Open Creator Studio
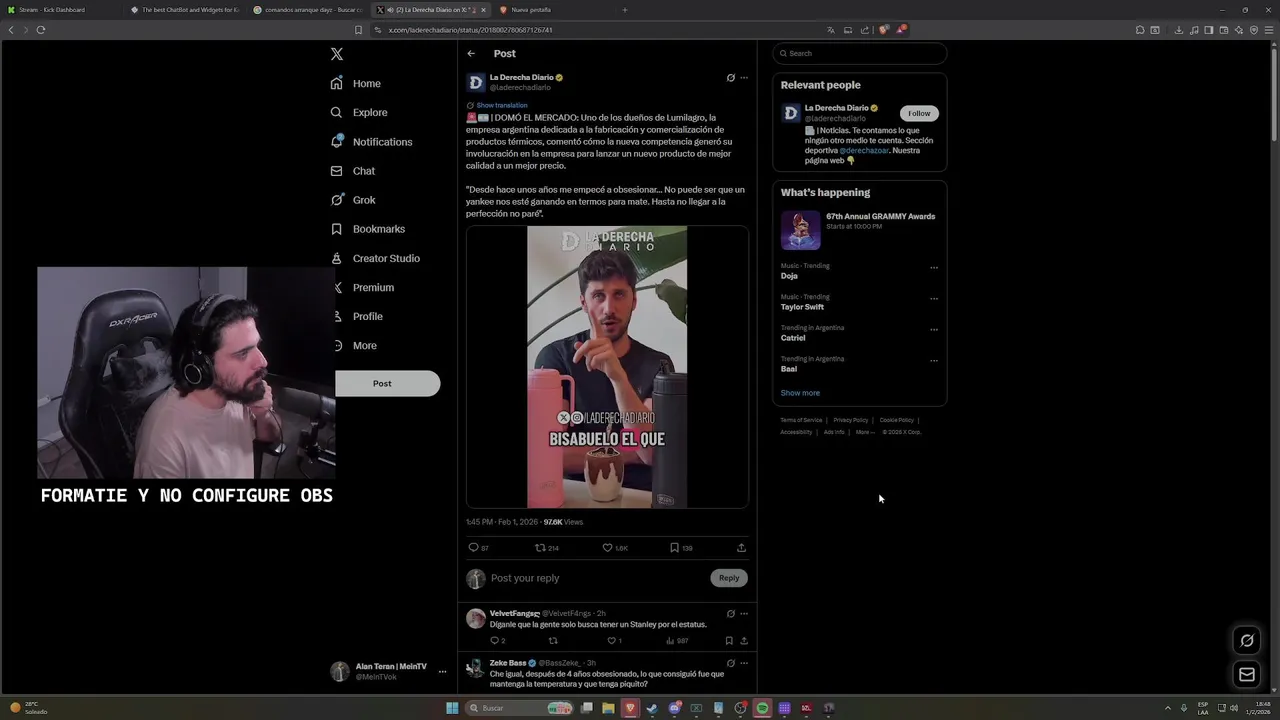The image size is (1280, 720). coord(375,258)
